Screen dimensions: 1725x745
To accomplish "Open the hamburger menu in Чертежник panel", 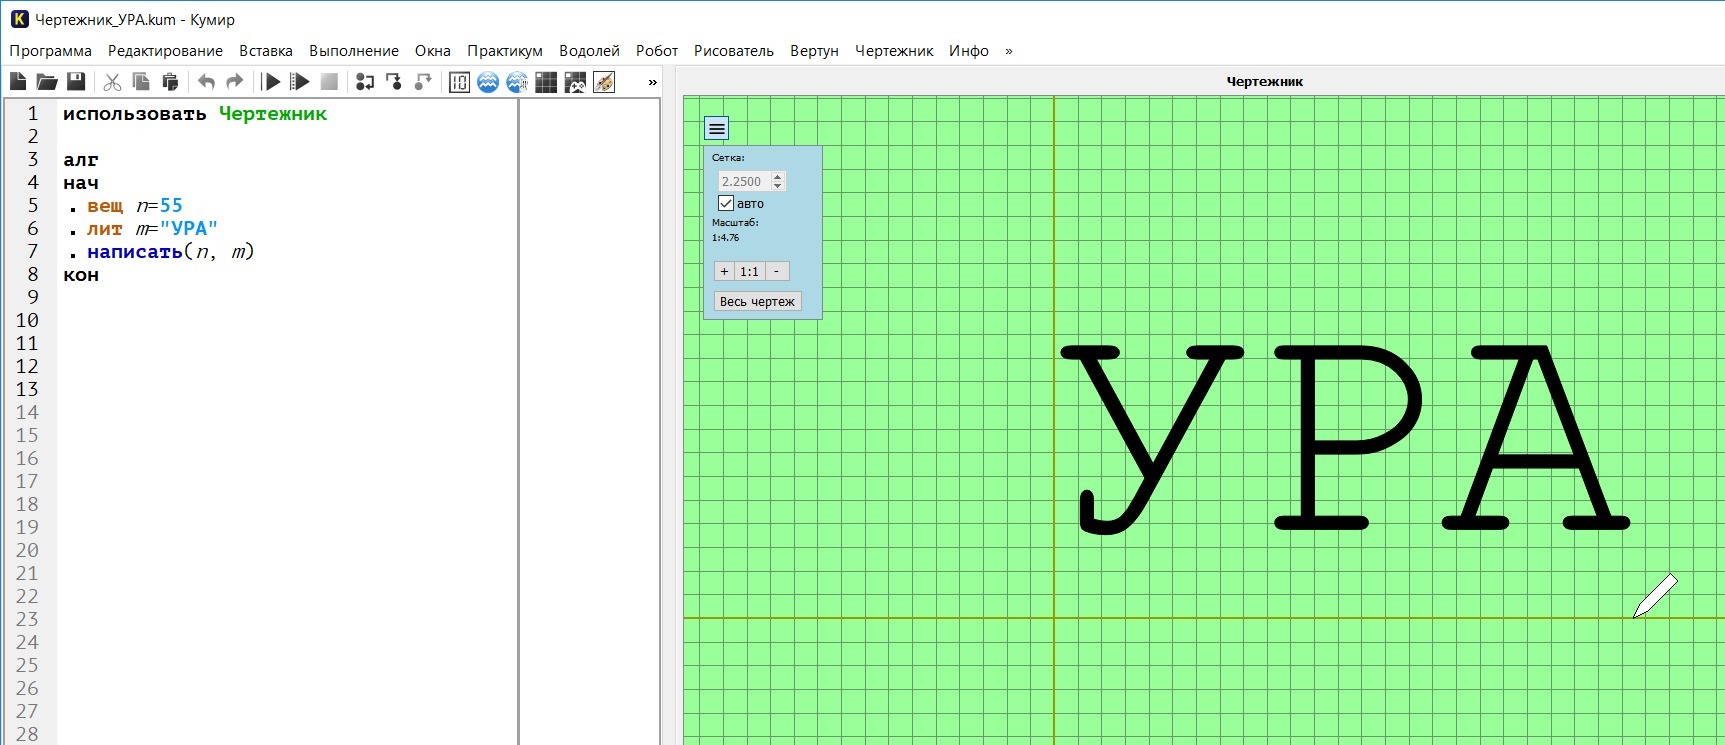I will pyautogui.click(x=717, y=128).
